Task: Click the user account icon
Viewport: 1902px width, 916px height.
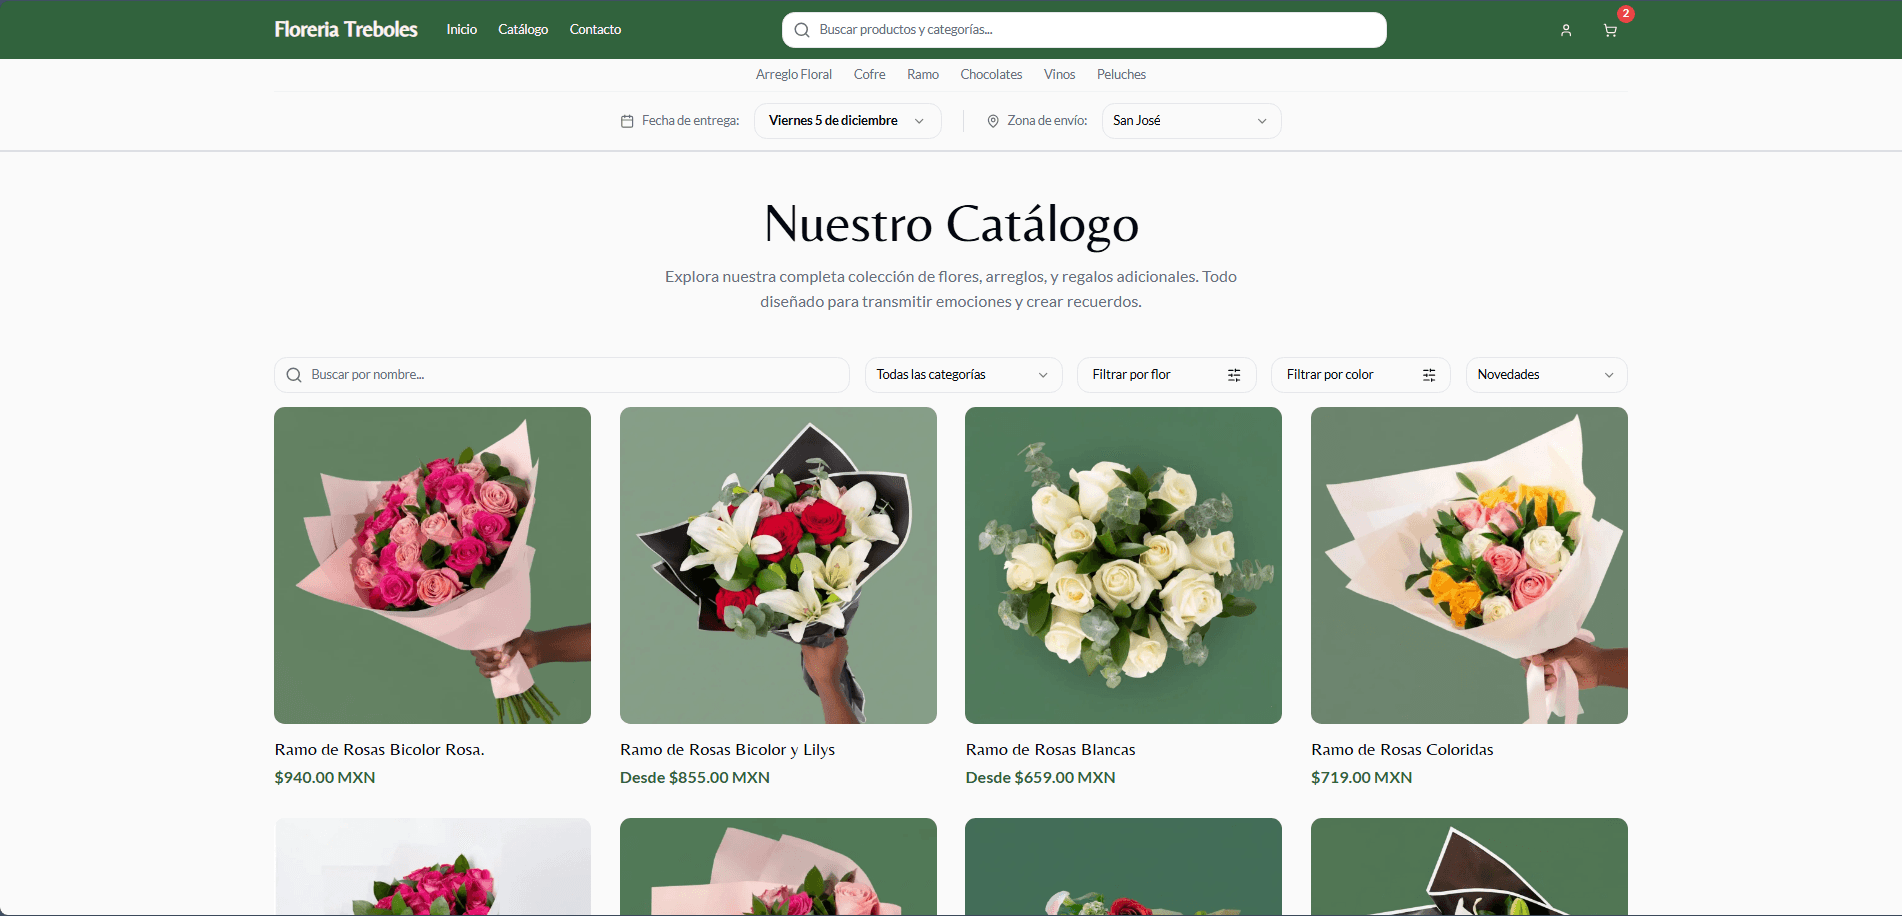Action: [1566, 31]
